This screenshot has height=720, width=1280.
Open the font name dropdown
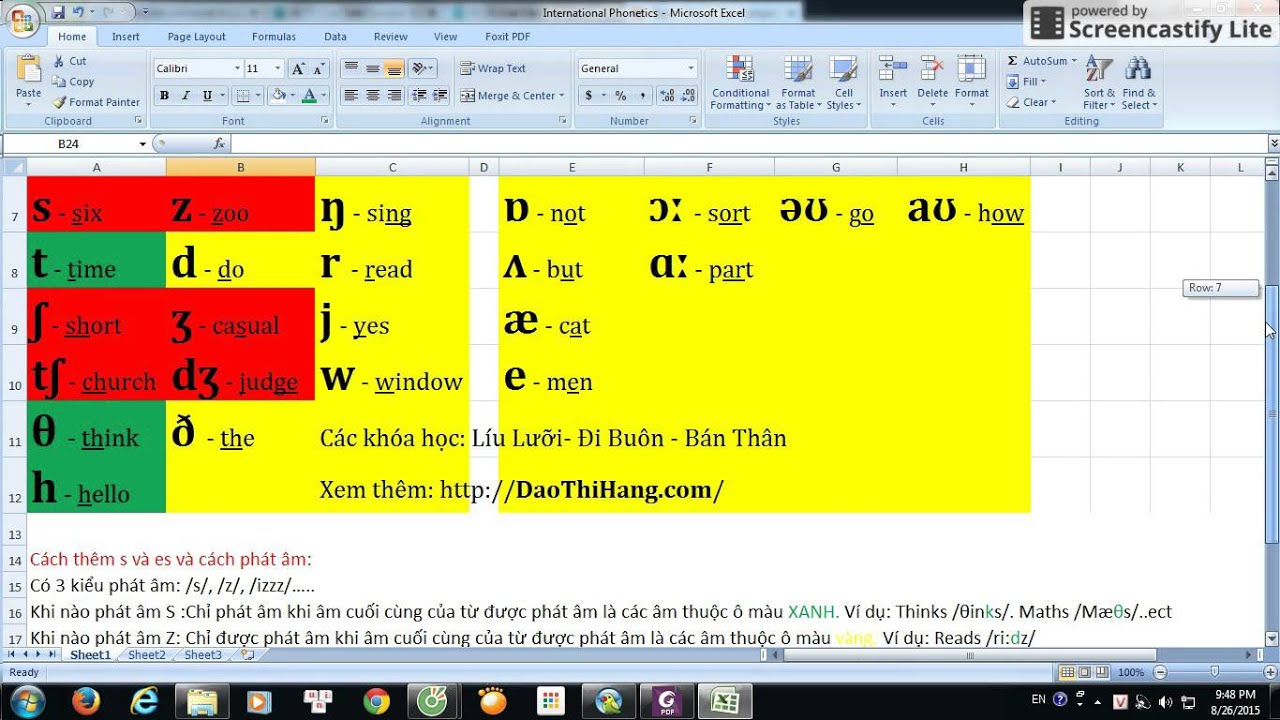point(237,69)
